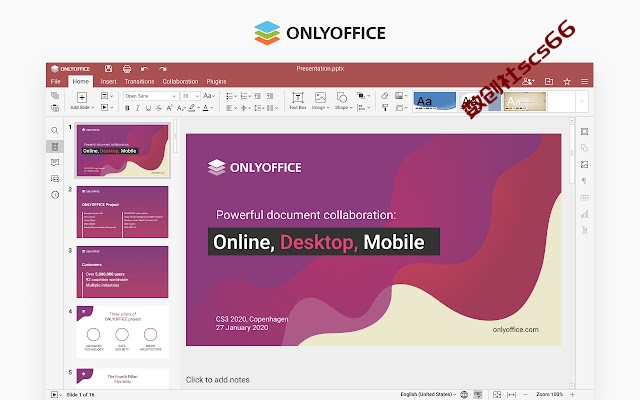Open table settings in the right sidebar
This screenshot has width=640, height=400.
584,198
